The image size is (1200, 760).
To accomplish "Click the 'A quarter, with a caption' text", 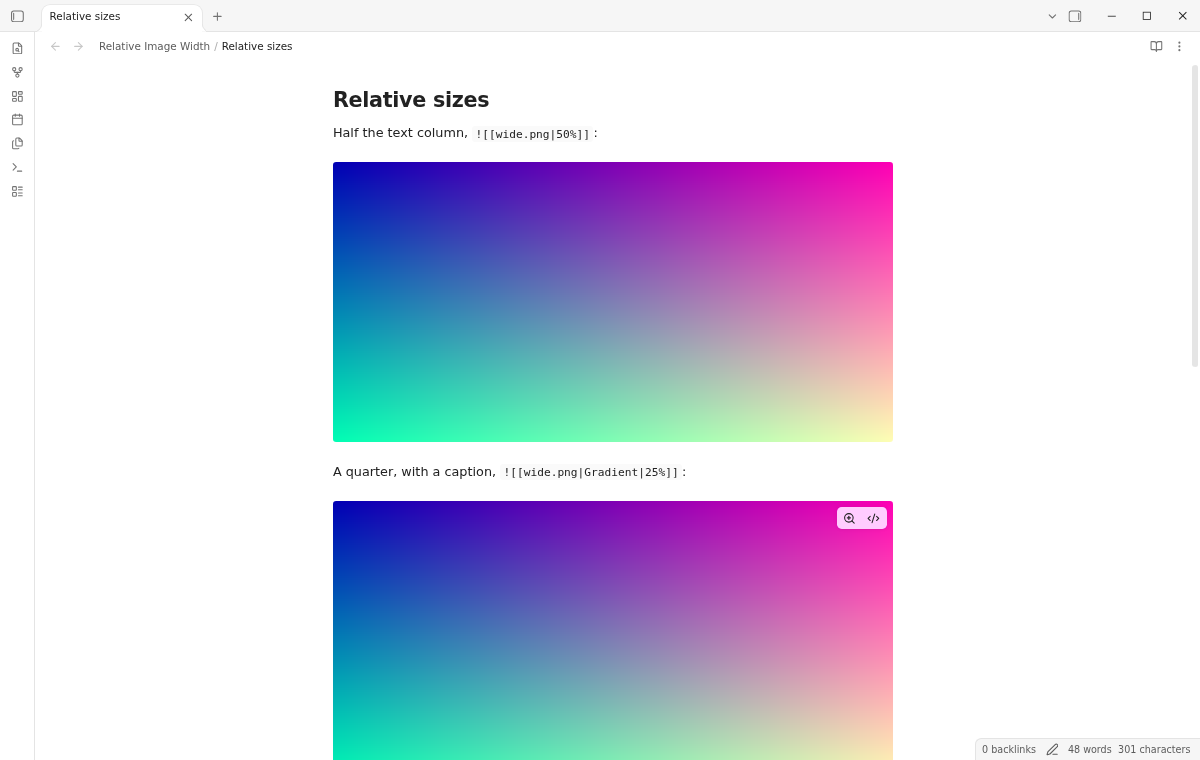I will 414,472.
